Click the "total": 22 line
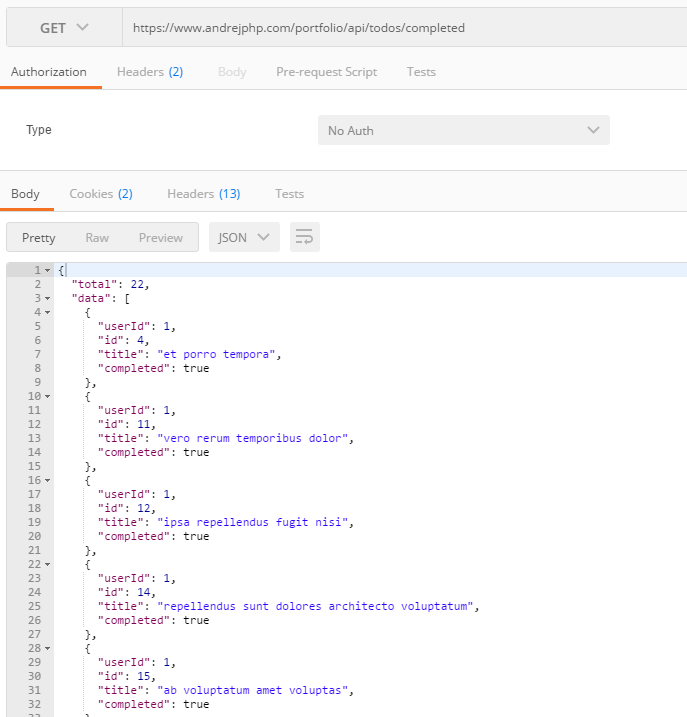The width and height of the screenshot is (687, 717). tap(111, 284)
